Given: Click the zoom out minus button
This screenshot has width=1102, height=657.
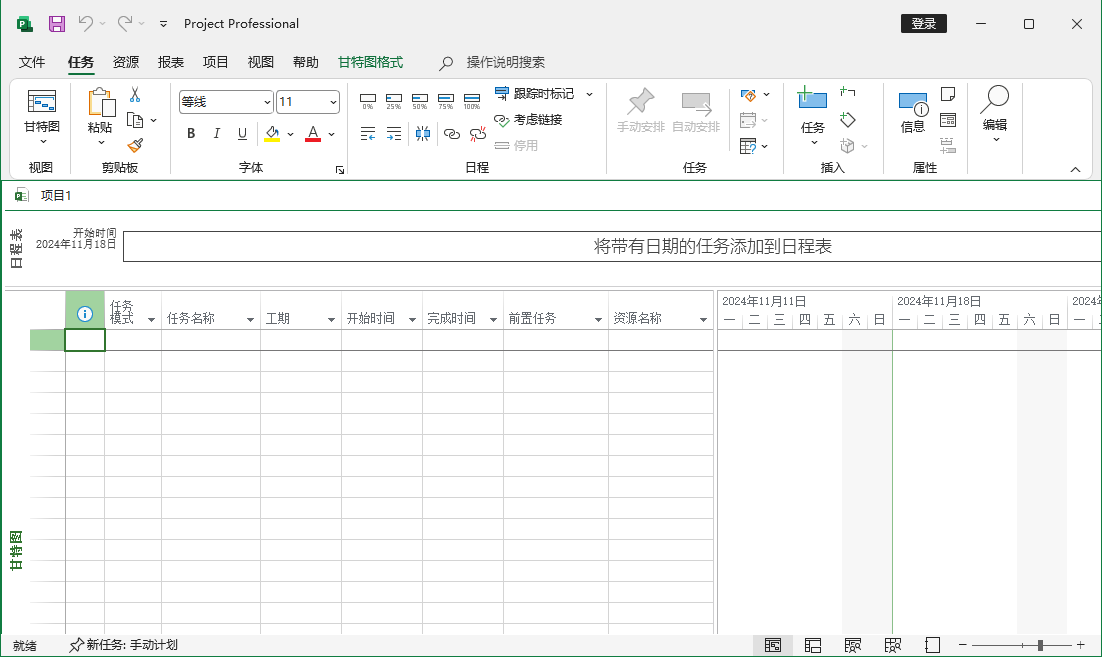Looking at the screenshot, I should pos(963,645).
